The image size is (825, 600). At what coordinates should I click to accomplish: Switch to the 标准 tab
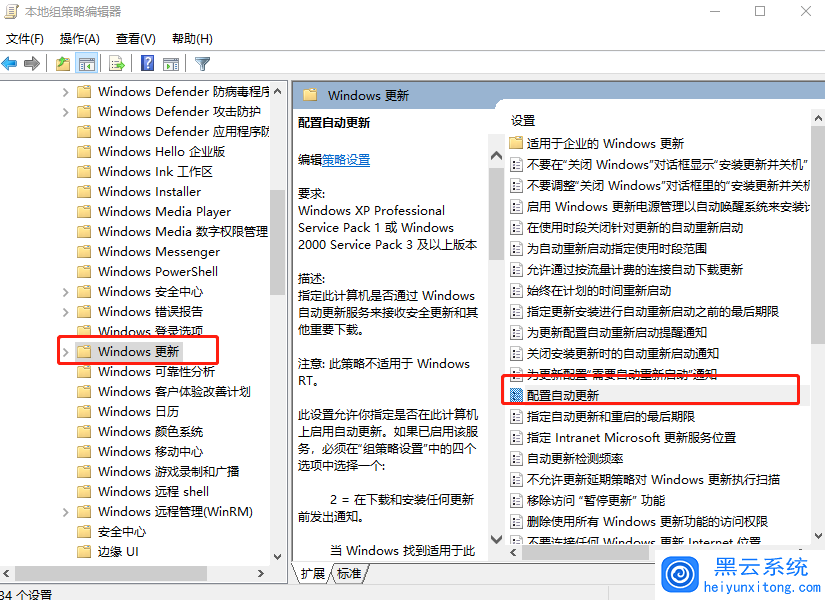[349, 573]
